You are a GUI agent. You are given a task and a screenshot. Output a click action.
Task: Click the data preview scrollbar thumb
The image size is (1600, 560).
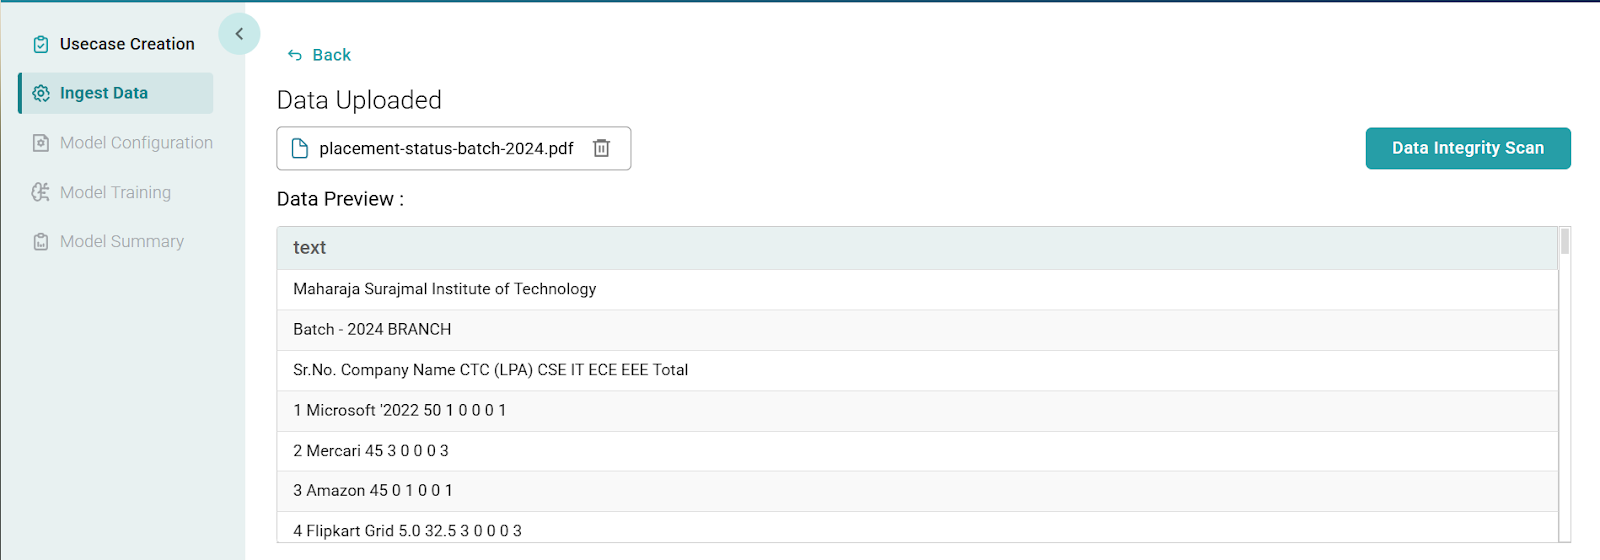click(1565, 241)
